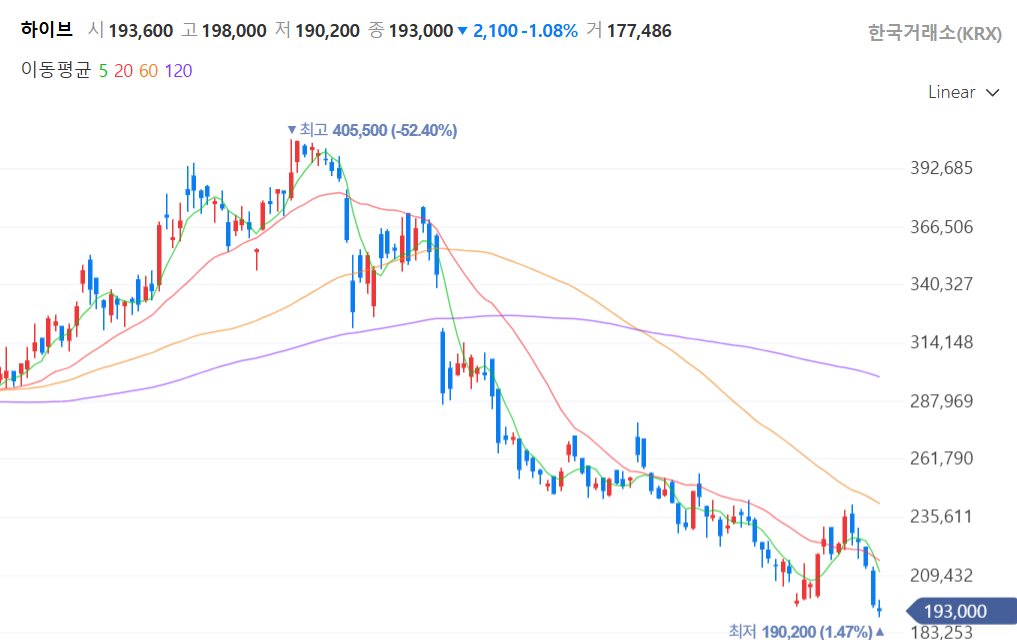Click the 366,506 price axis label
This screenshot has height=640, width=1017.
click(x=942, y=227)
